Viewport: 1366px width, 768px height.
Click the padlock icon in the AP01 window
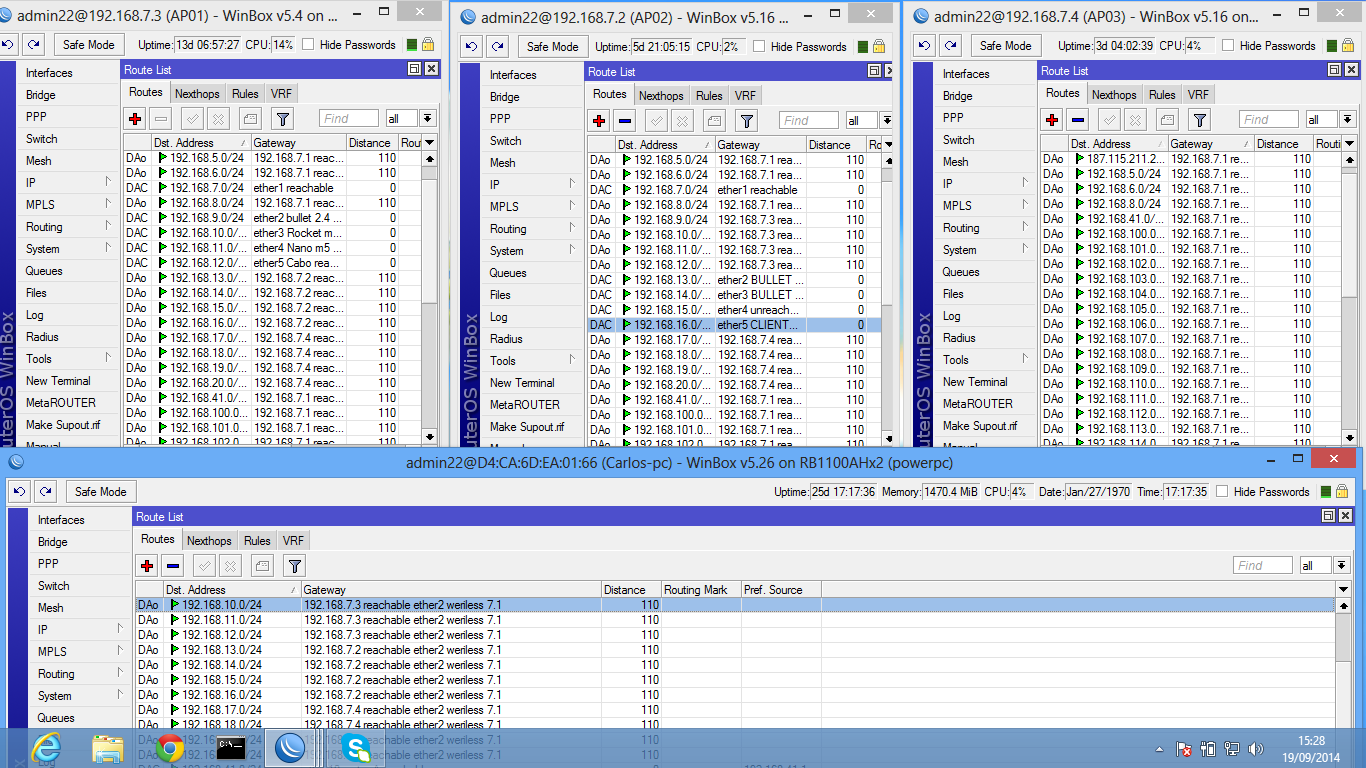click(428, 45)
